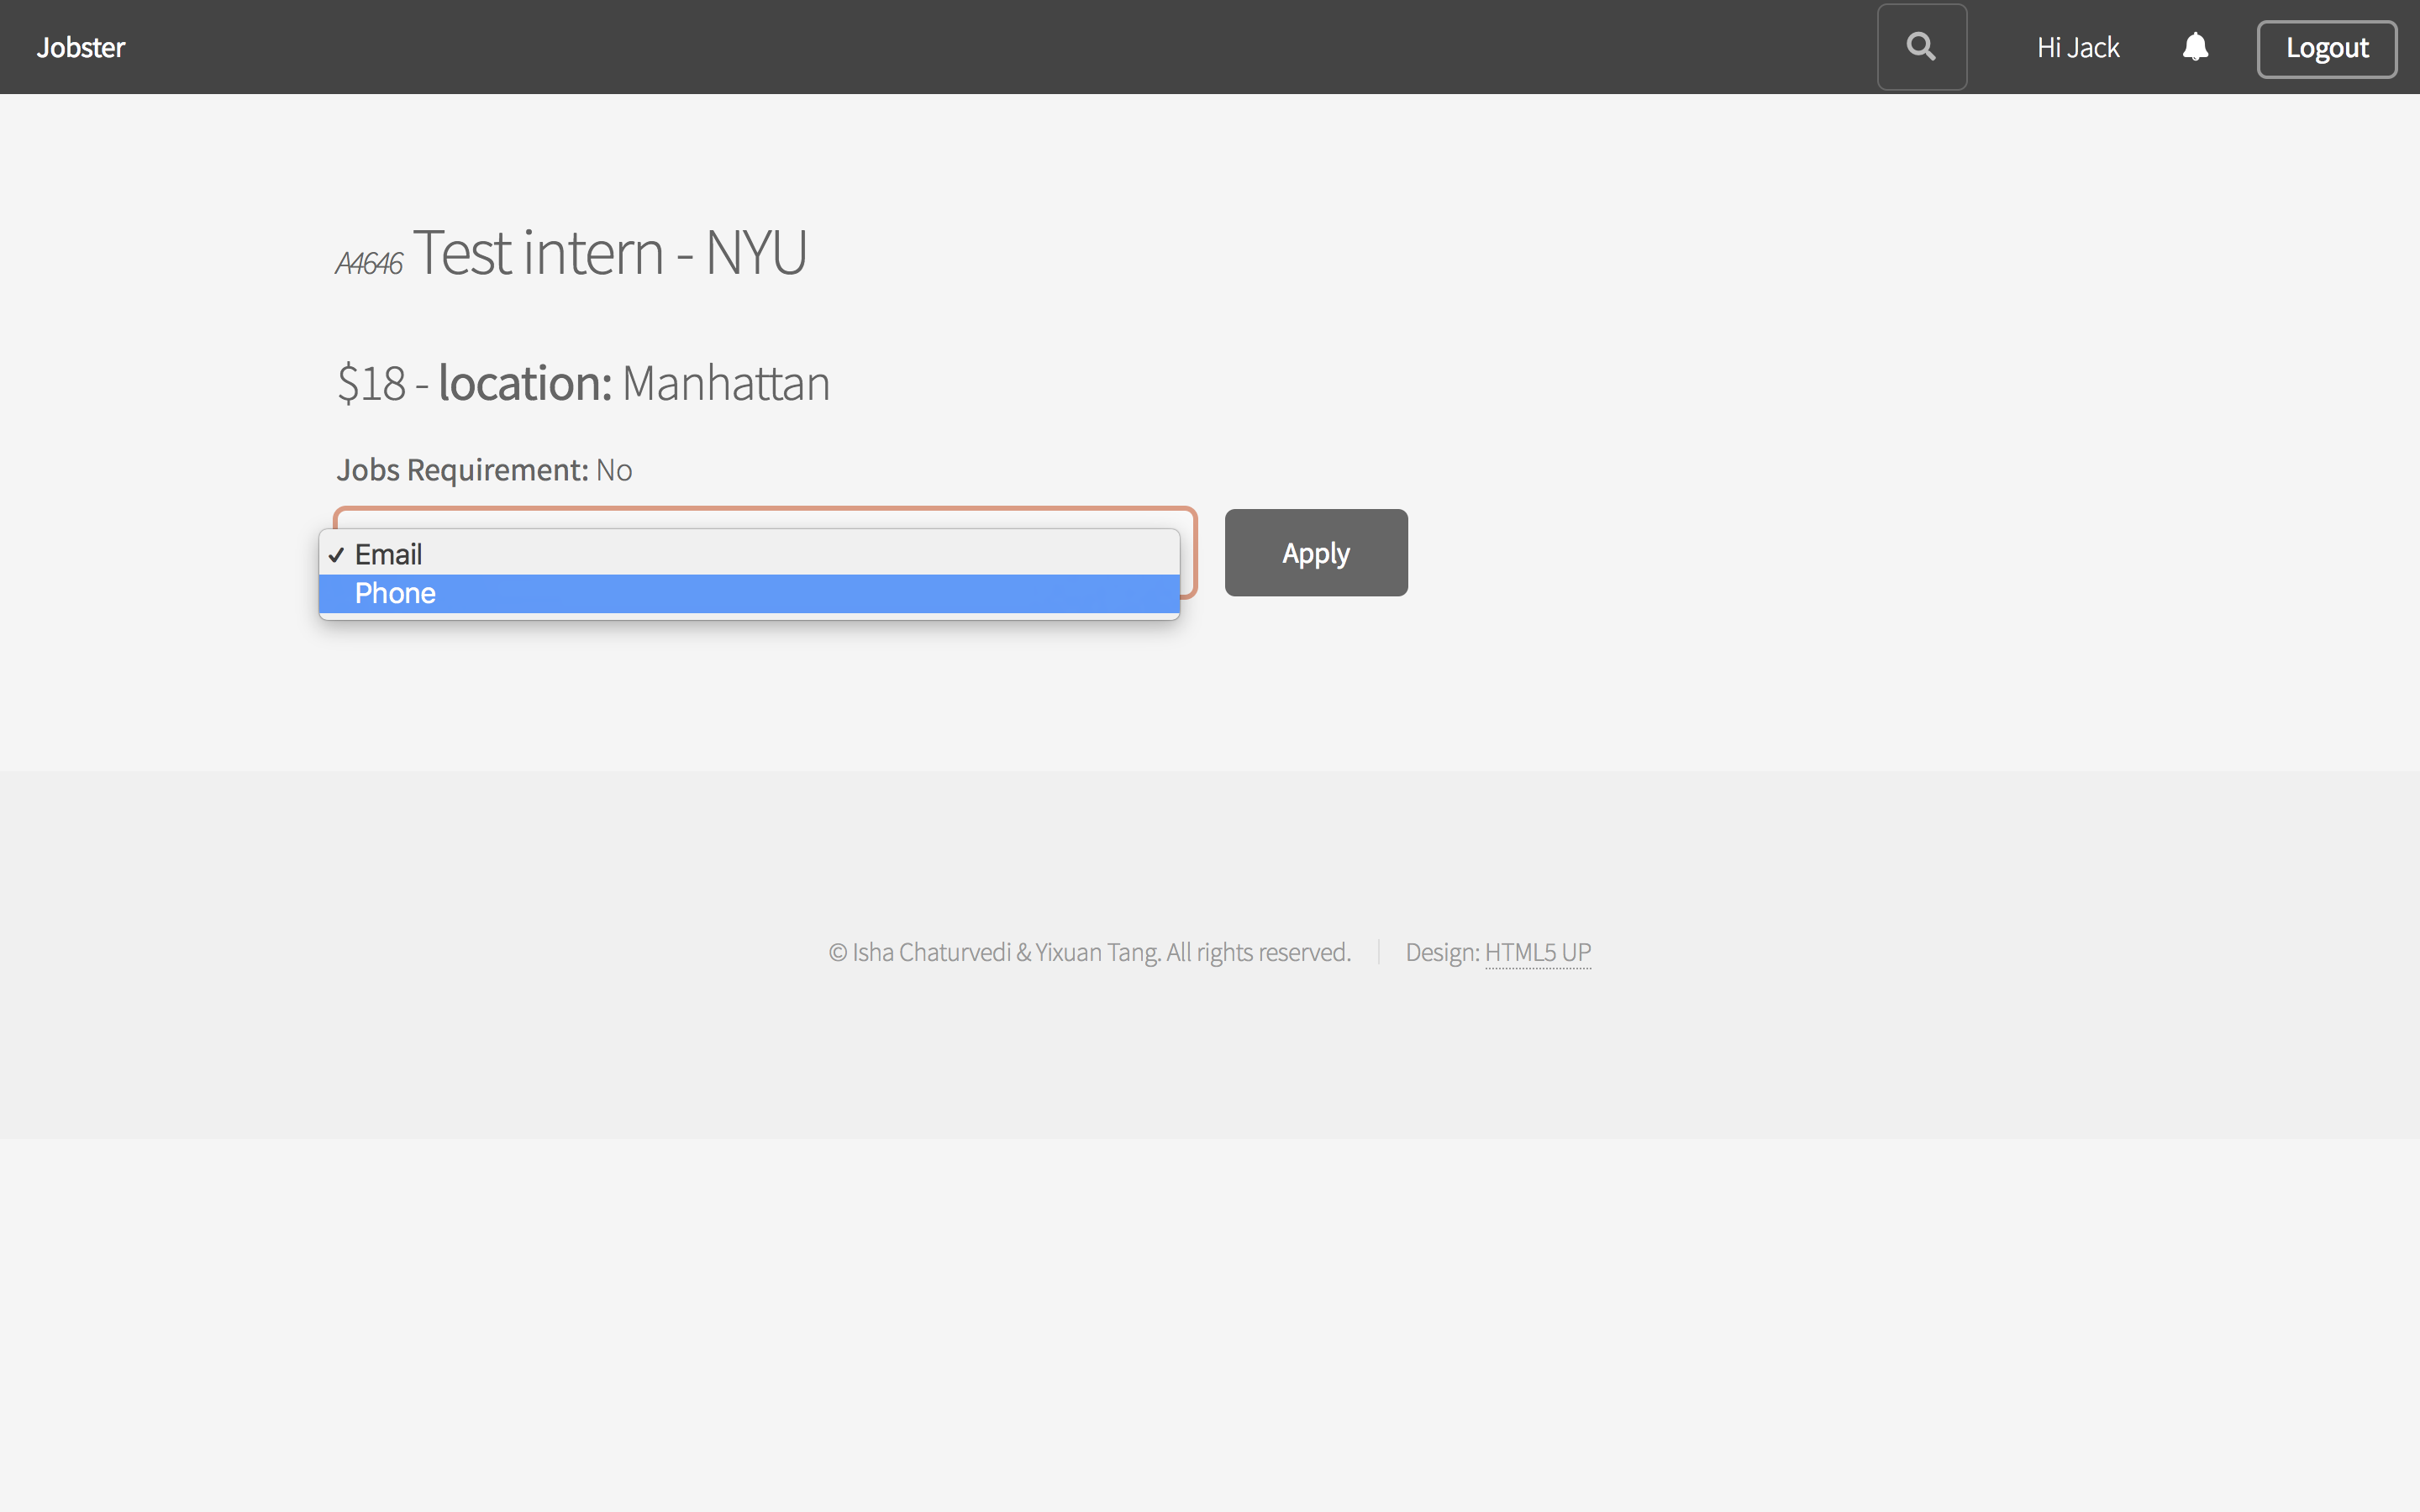Open notifications bell icon
2420x1512 pixels.
tap(2195, 47)
